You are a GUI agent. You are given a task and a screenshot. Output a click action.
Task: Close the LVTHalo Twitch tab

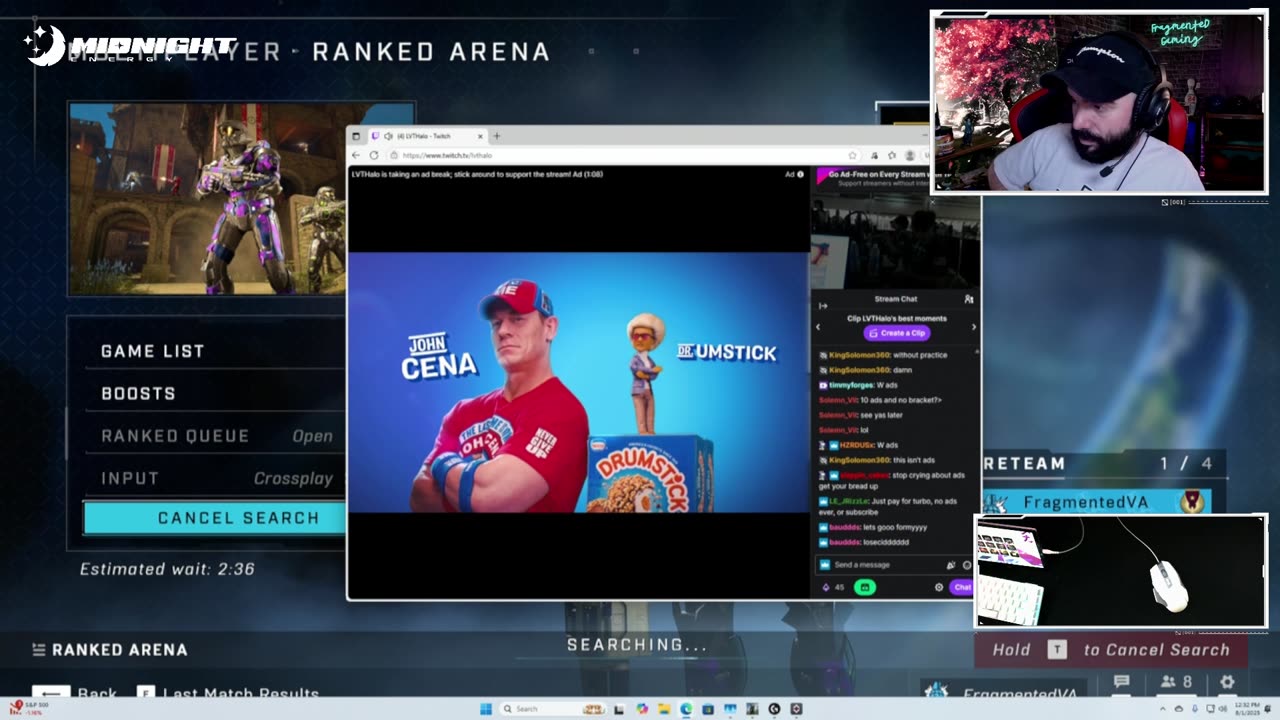(480, 136)
